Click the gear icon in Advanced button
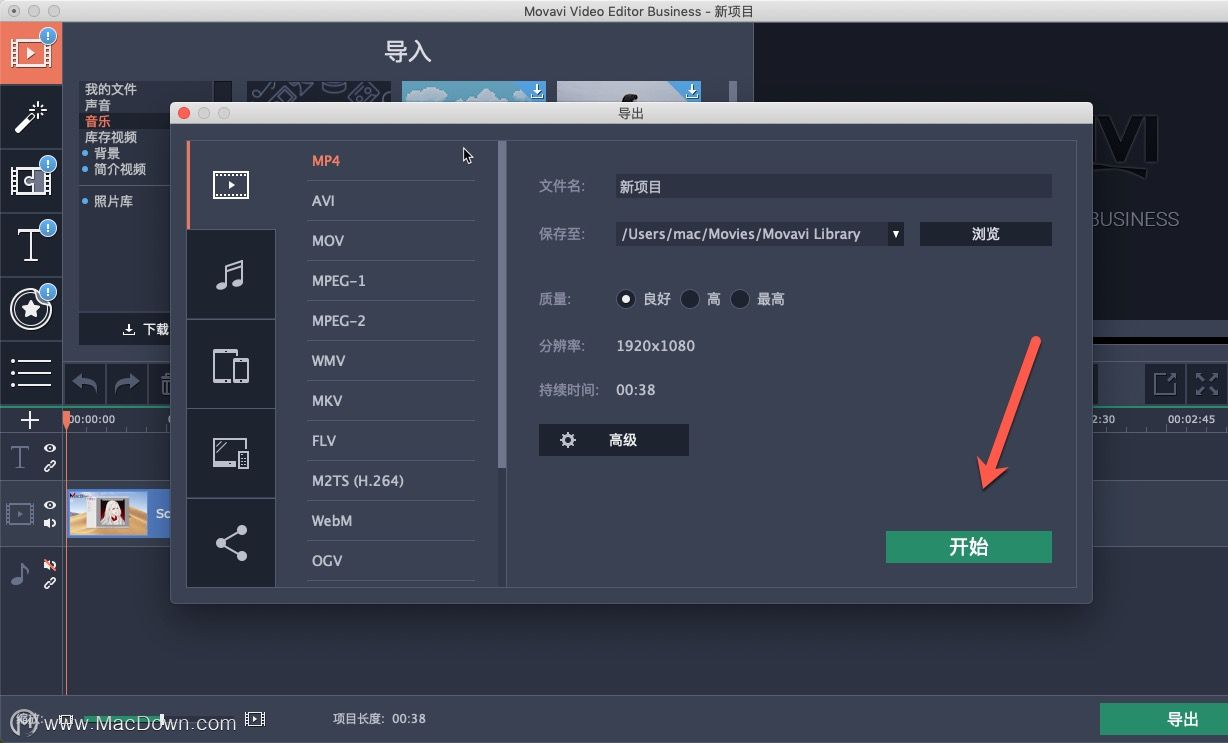This screenshot has height=743, width=1228. (x=568, y=440)
